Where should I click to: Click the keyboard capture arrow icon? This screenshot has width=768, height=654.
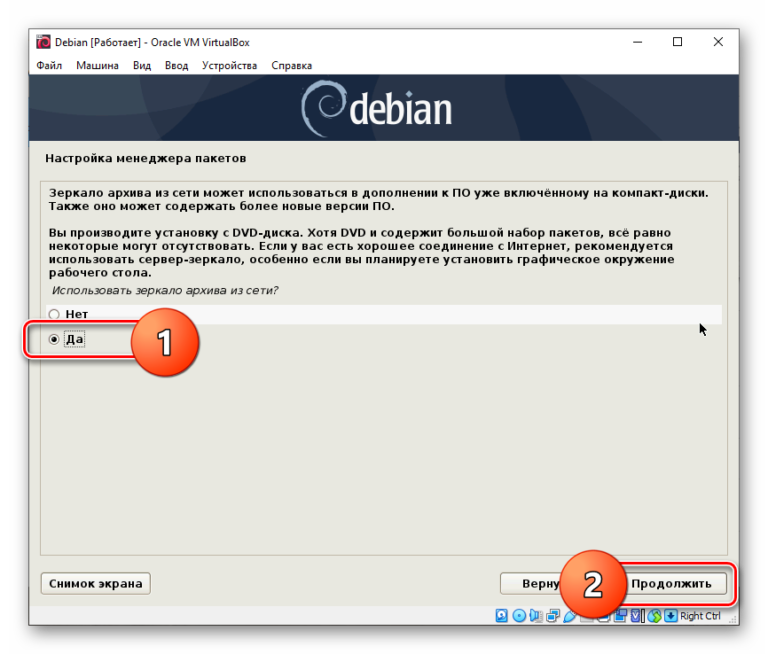671,615
